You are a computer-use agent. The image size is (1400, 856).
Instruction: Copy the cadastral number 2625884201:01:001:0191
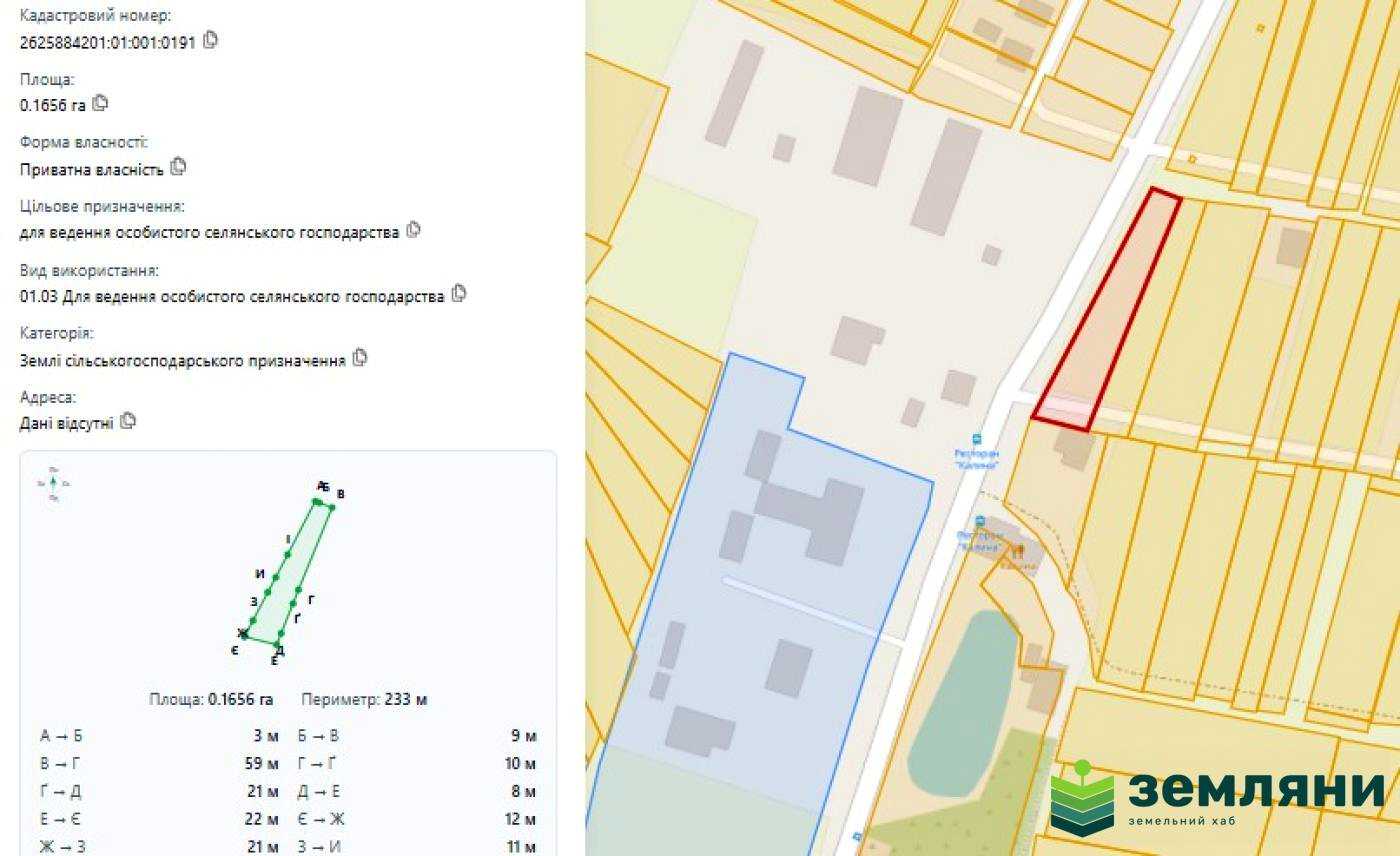[x=210, y=41]
